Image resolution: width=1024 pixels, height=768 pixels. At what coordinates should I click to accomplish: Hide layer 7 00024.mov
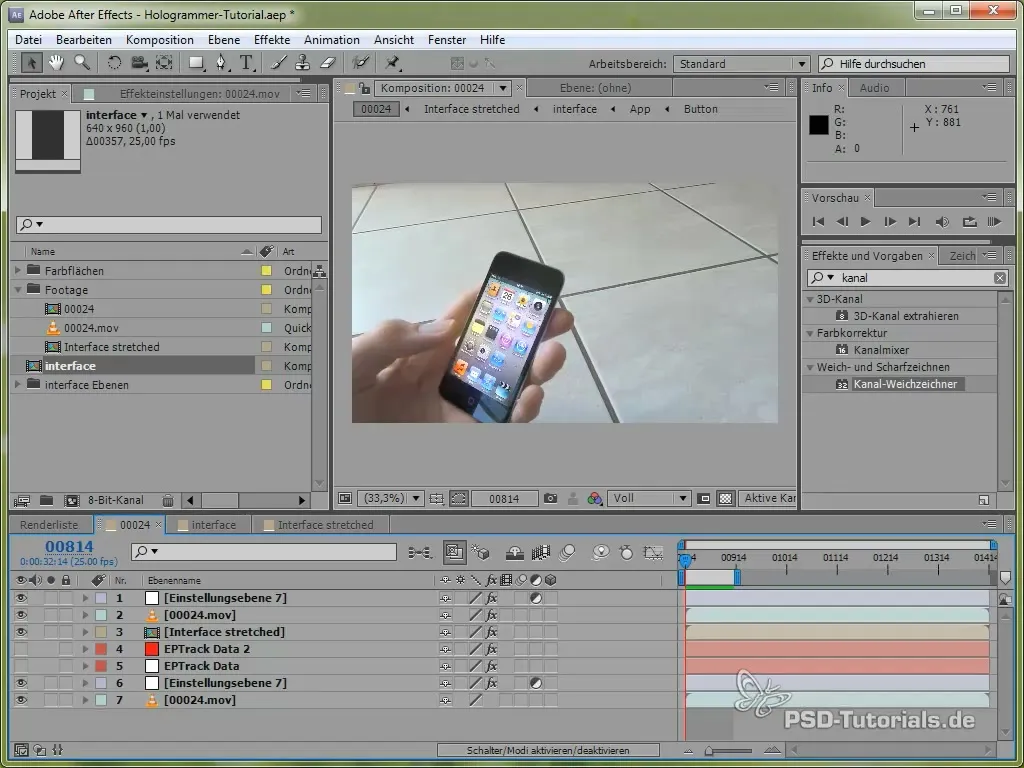click(x=21, y=699)
